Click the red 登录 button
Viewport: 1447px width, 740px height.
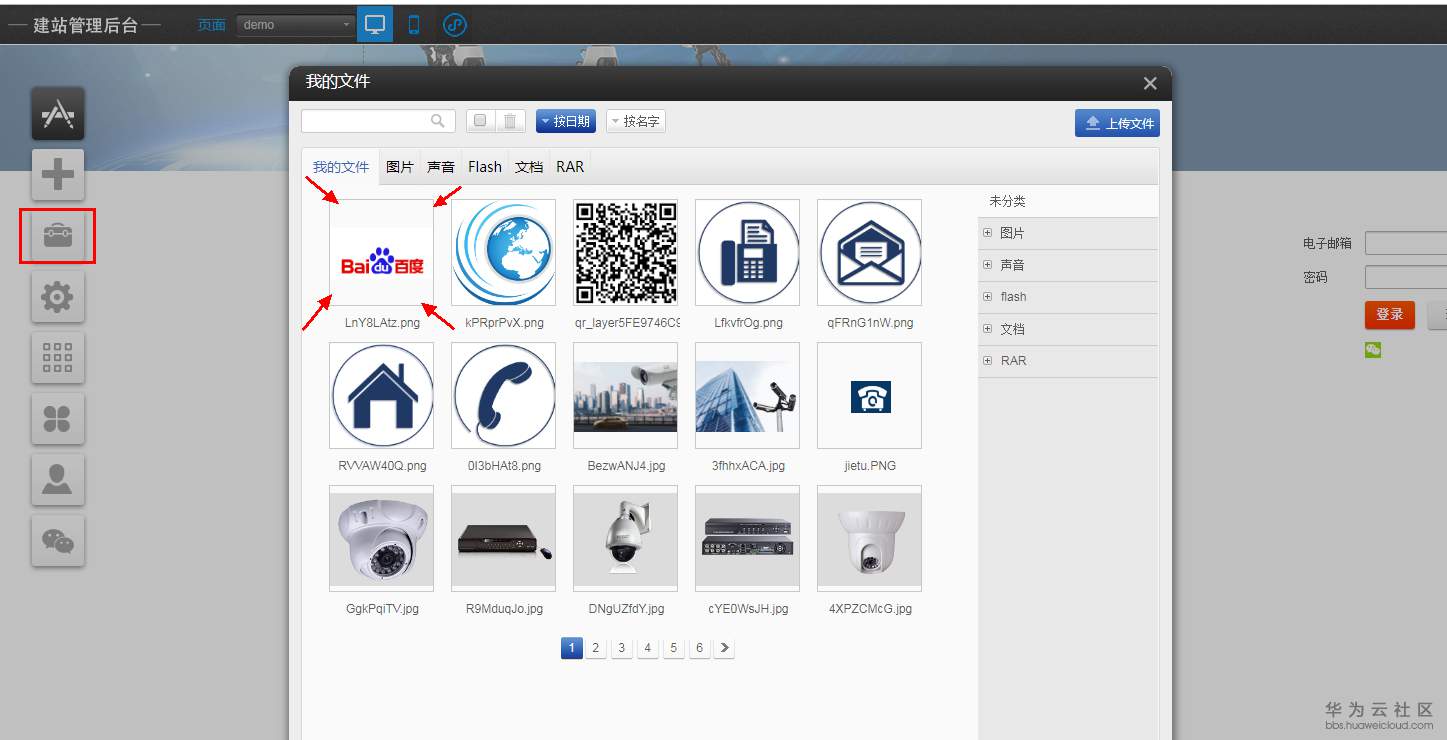pyautogui.click(x=1390, y=314)
